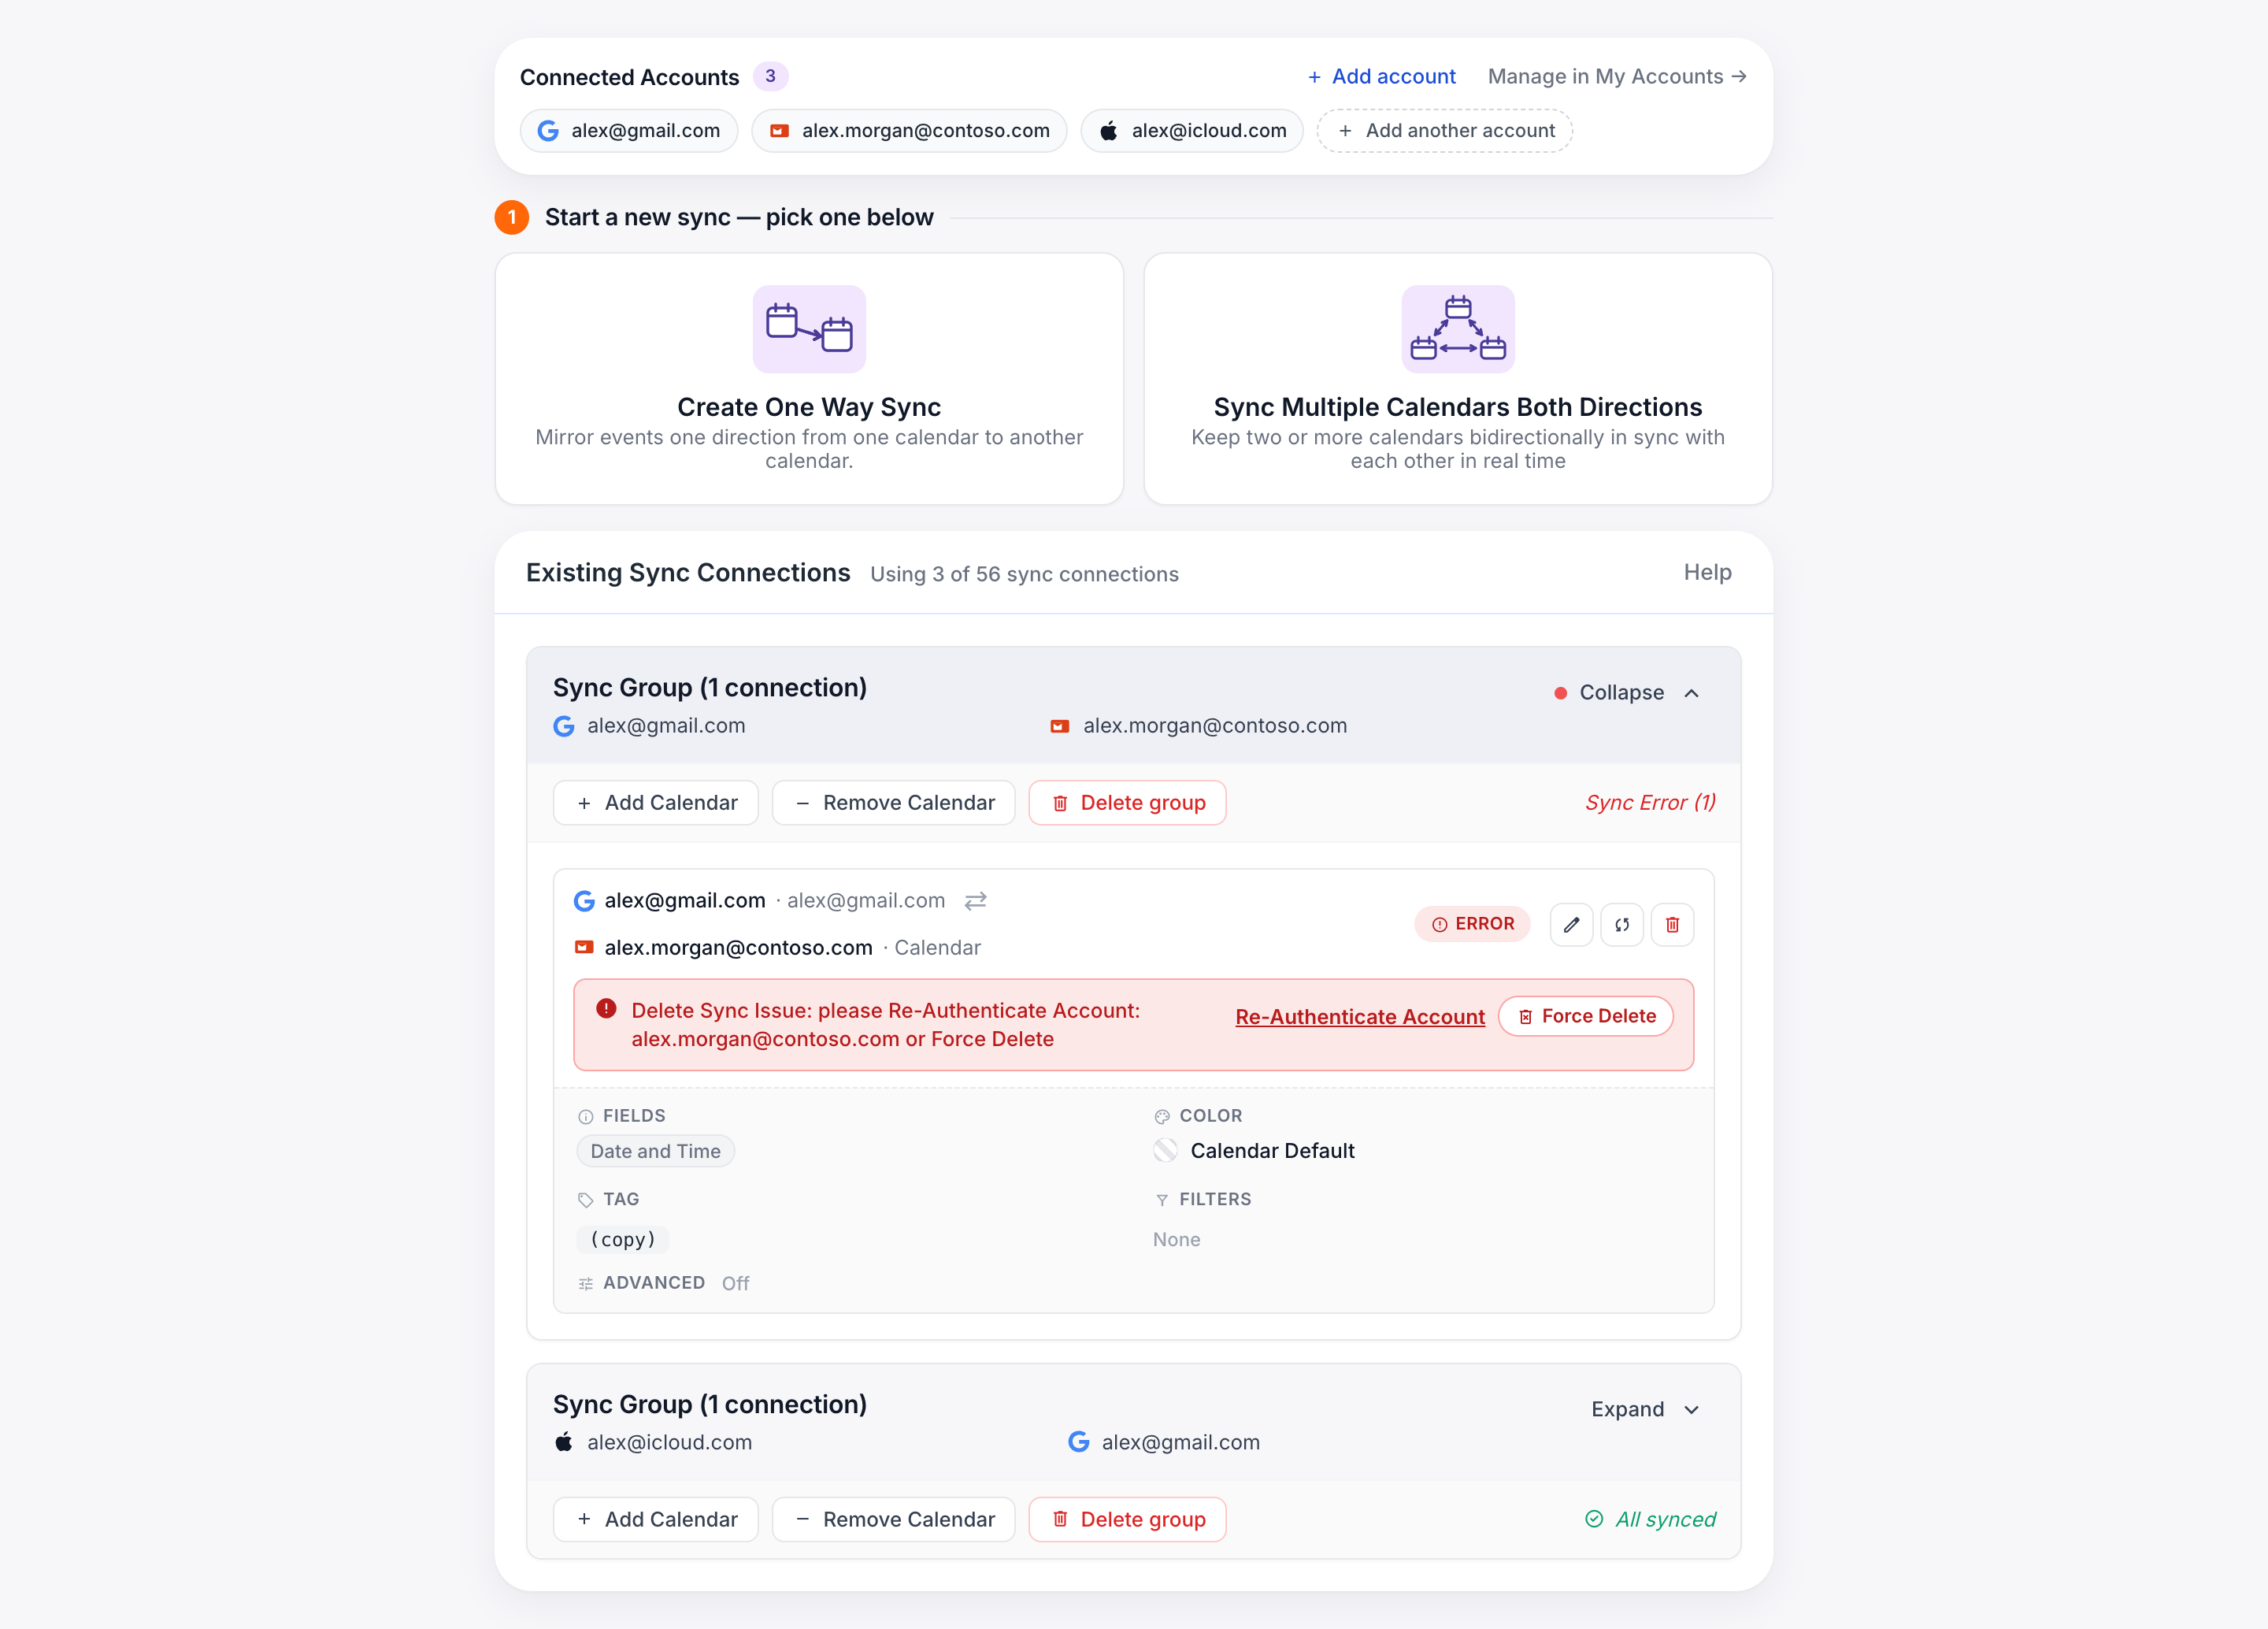Click the pencil edit icon on the error connection
The image size is (2268, 1629).
pyautogui.click(x=1571, y=924)
